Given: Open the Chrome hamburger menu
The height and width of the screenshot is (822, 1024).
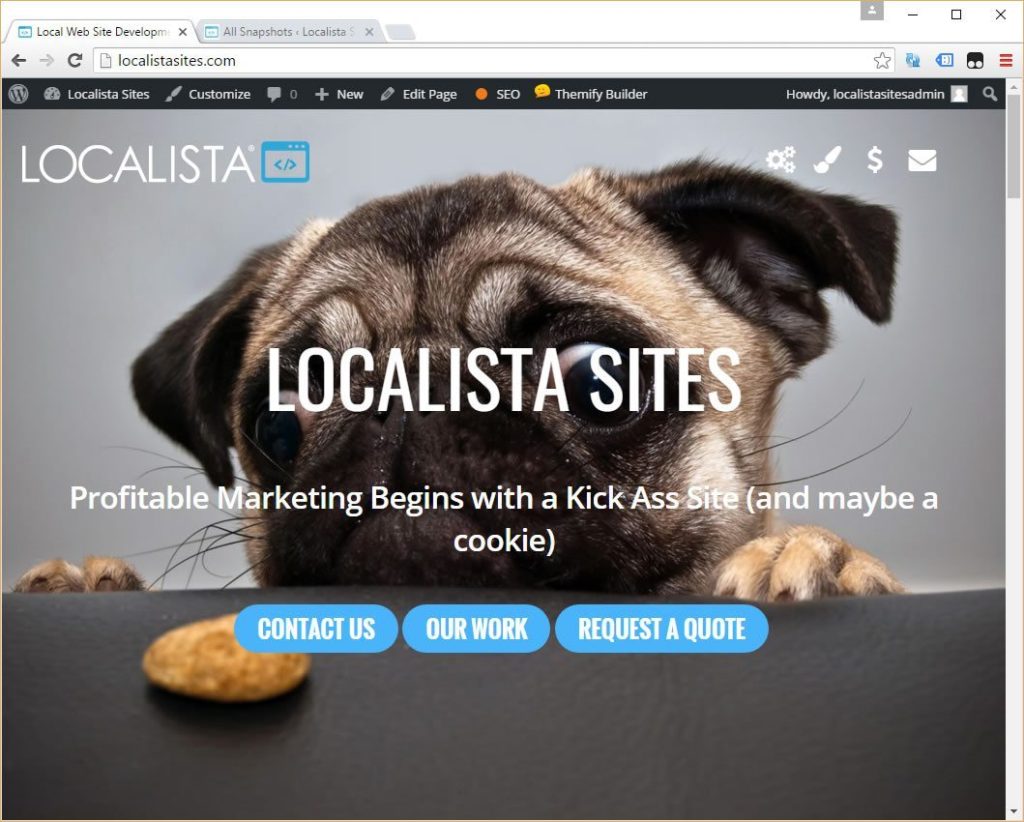Looking at the screenshot, I should (x=1005, y=61).
